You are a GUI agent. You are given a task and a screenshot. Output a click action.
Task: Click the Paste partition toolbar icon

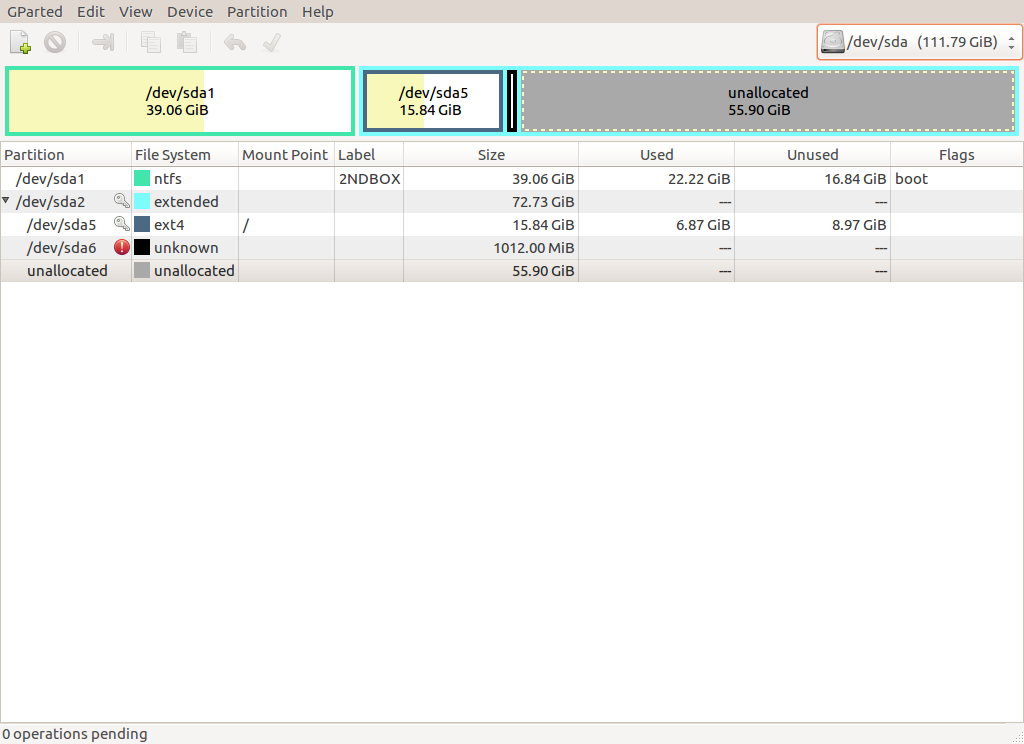coord(187,42)
